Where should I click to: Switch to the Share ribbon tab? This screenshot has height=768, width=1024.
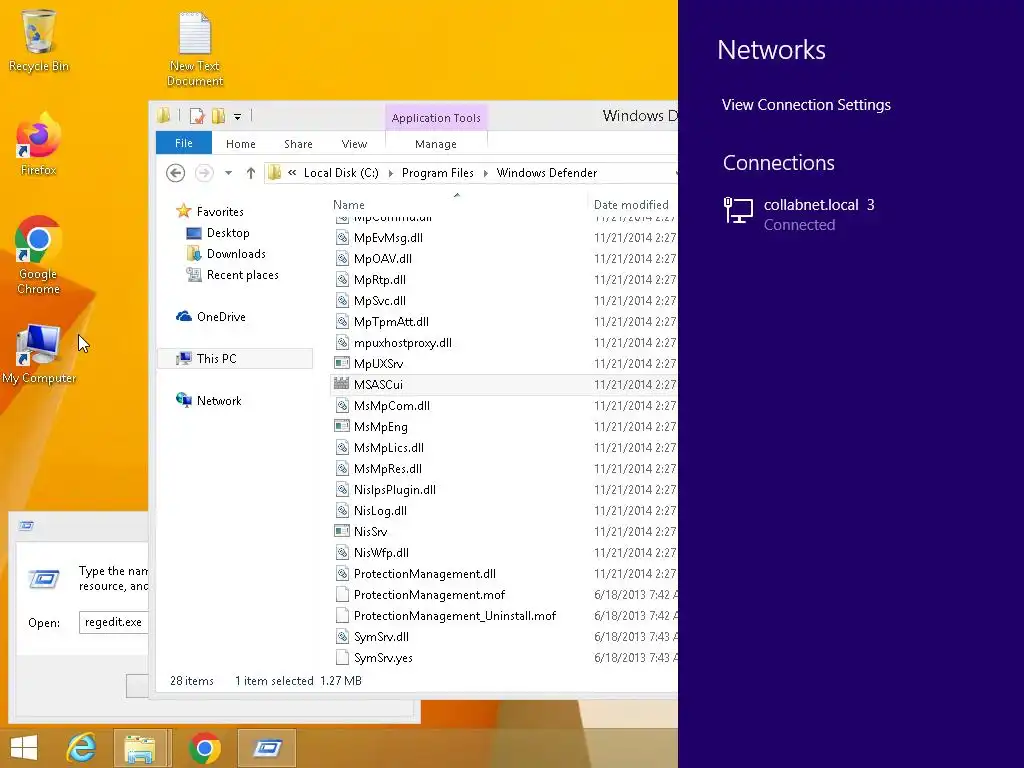(x=298, y=144)
